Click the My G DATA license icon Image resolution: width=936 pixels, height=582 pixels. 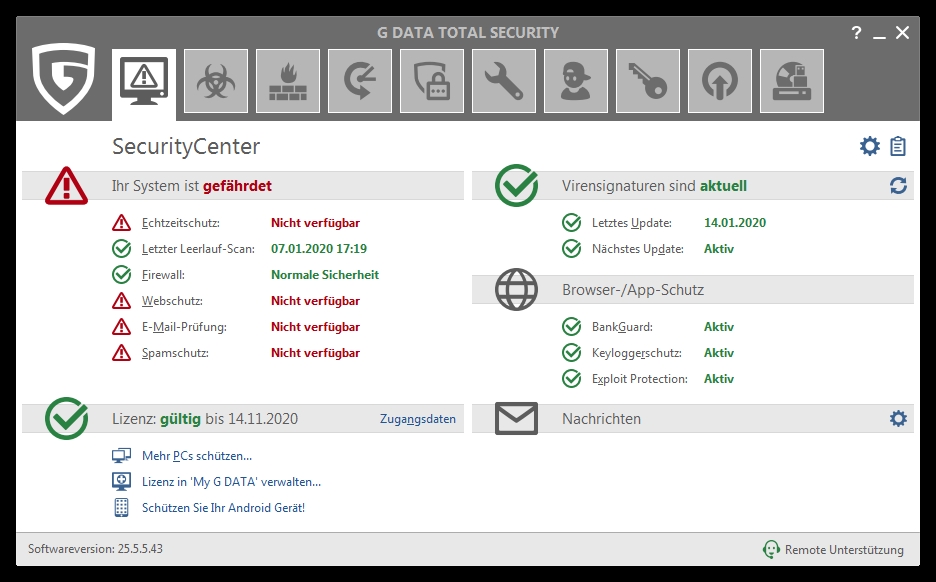coord(121,482)
